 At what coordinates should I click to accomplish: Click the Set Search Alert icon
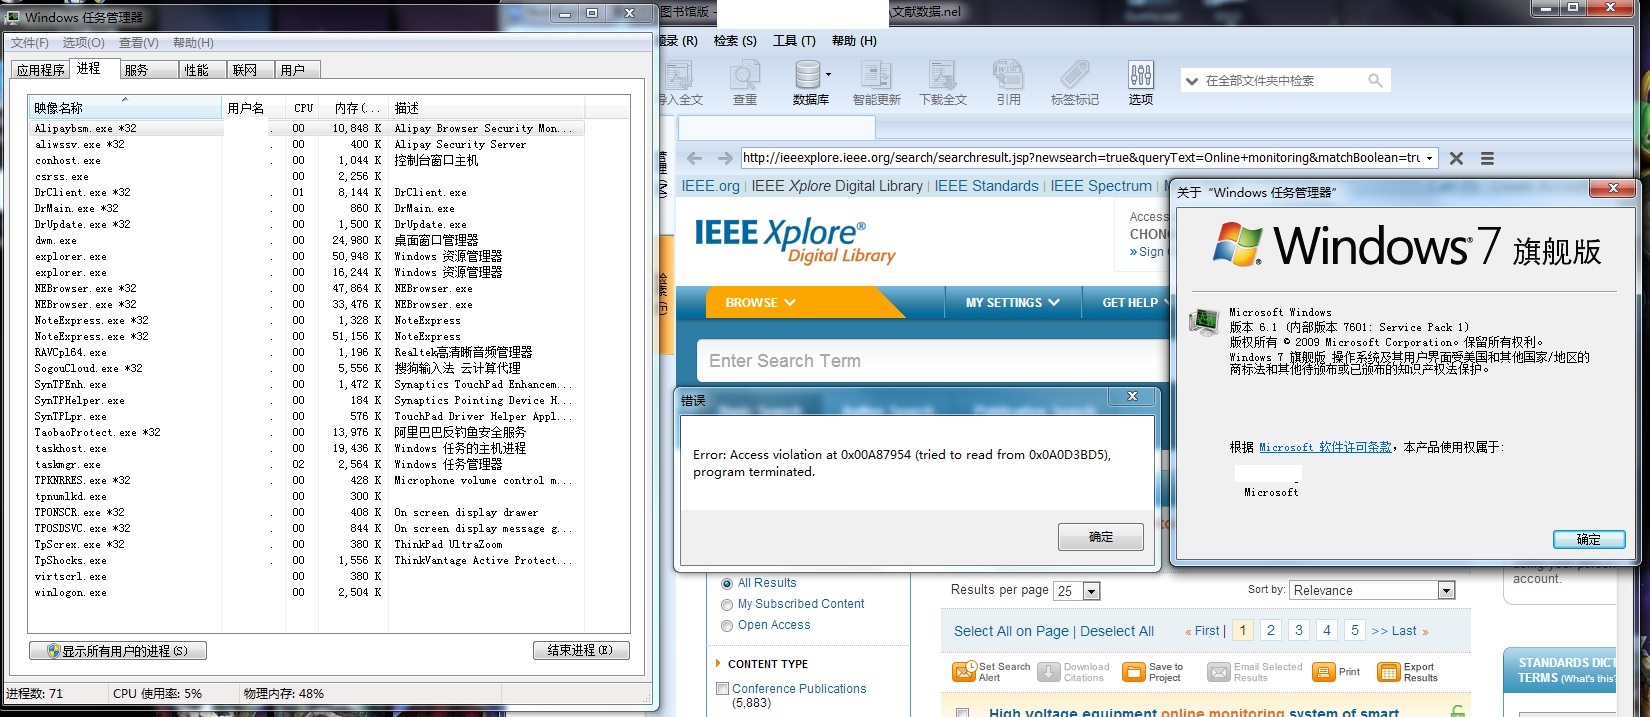(964, 672)
